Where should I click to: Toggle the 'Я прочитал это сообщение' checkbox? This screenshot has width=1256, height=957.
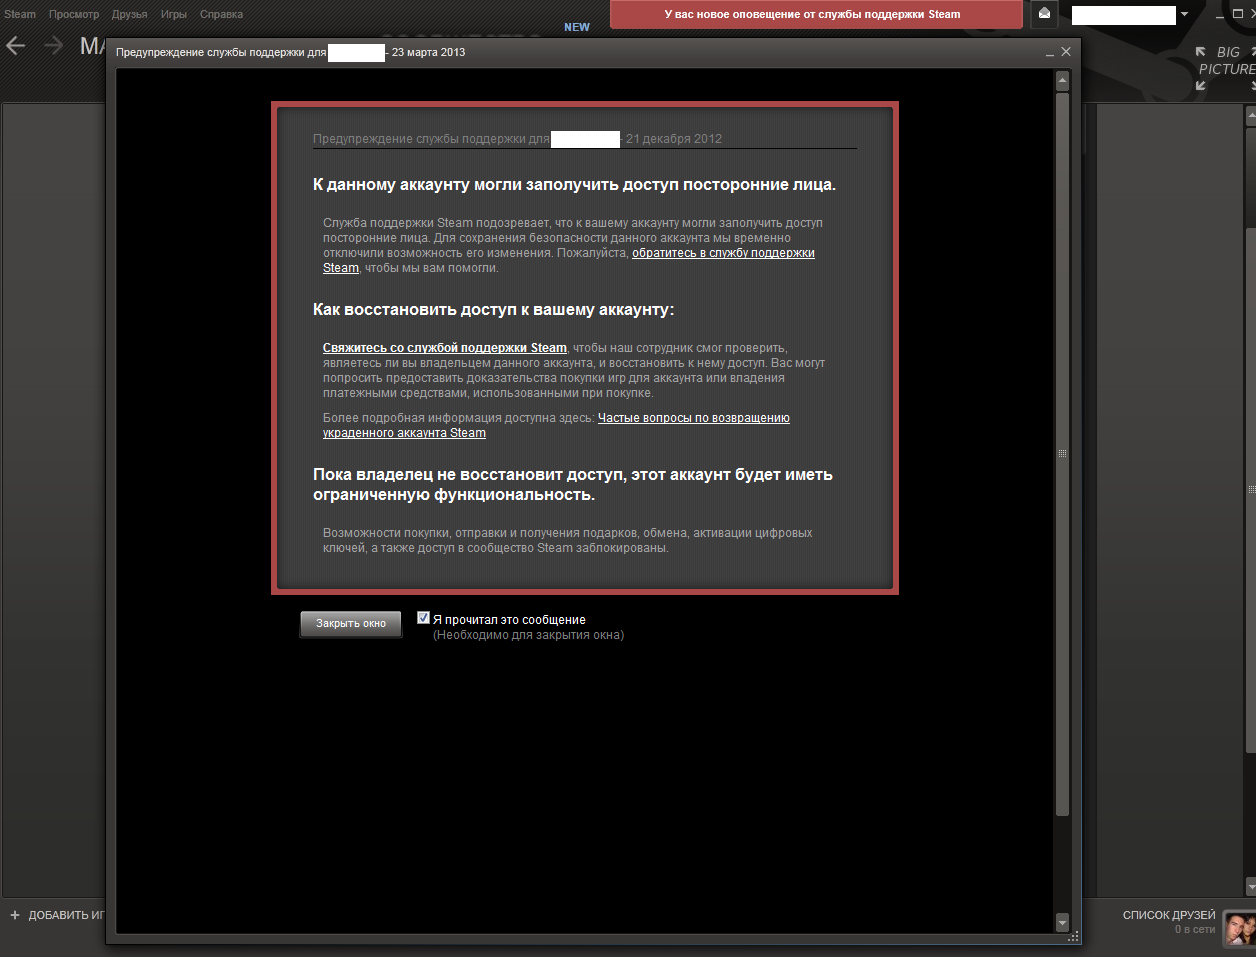424,618
